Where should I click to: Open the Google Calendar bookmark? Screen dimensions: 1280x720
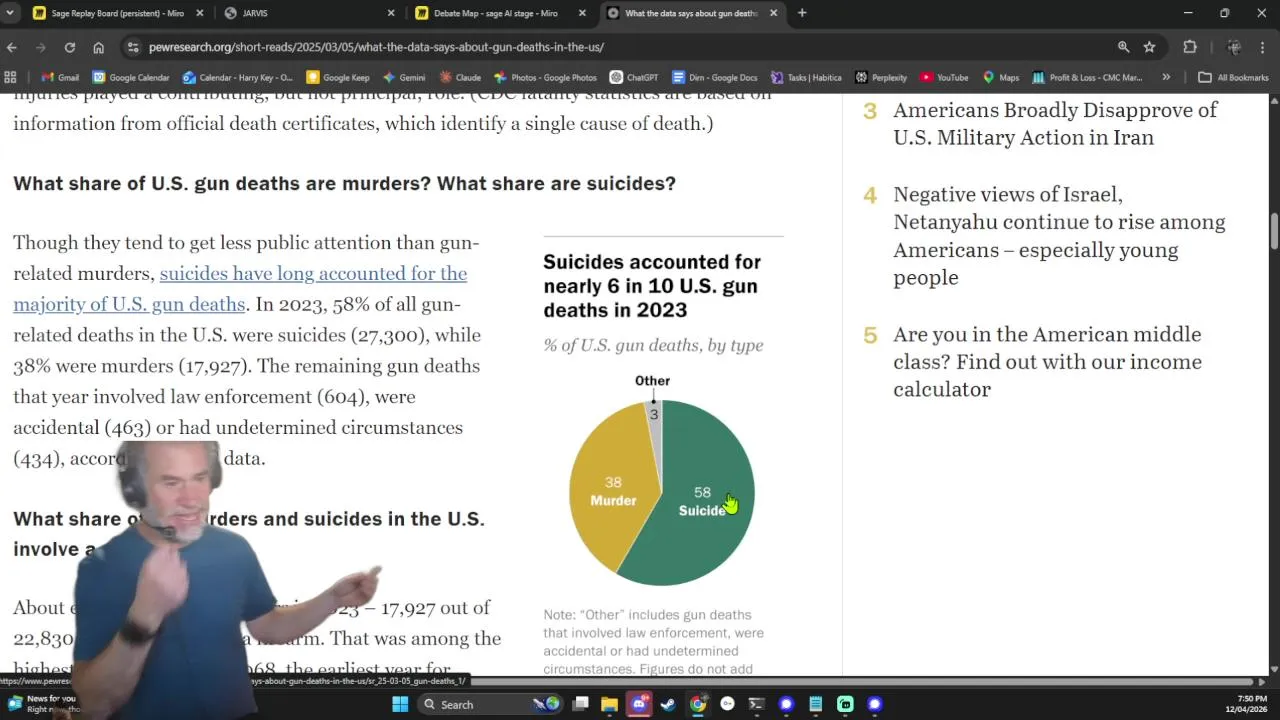pos(131,77)
